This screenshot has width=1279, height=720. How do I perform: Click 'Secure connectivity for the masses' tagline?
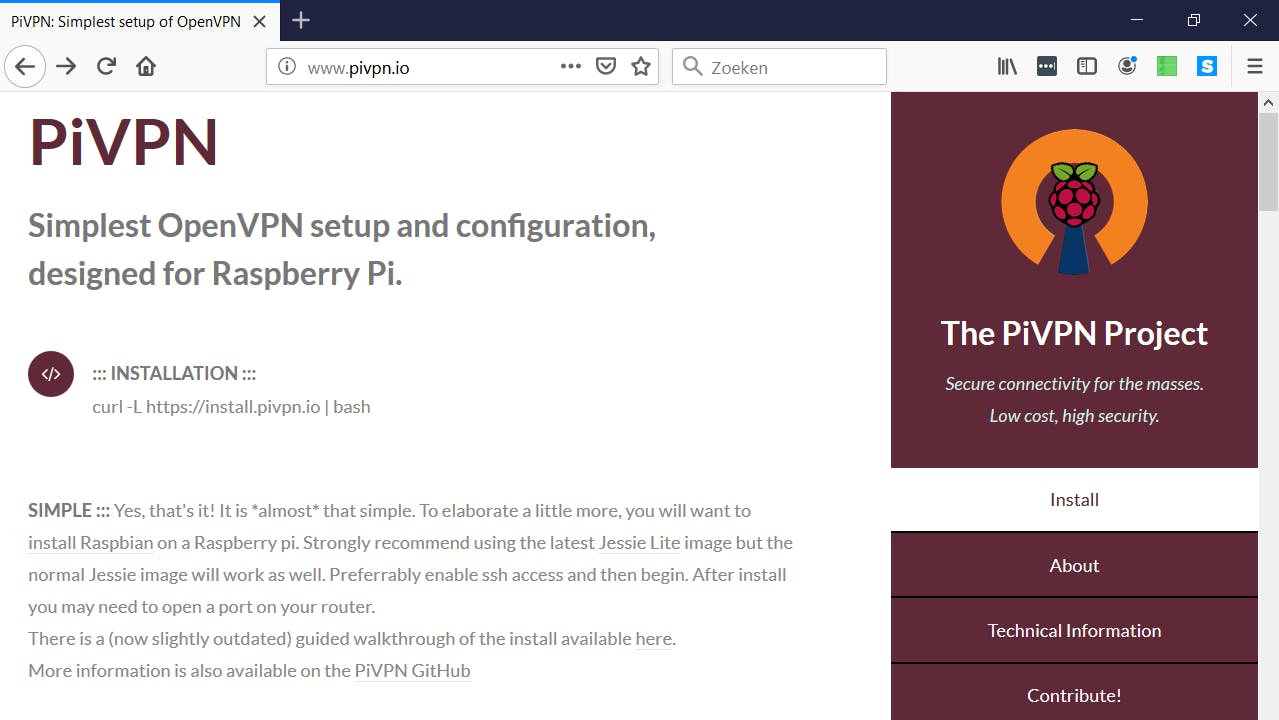coord(1074,384)
